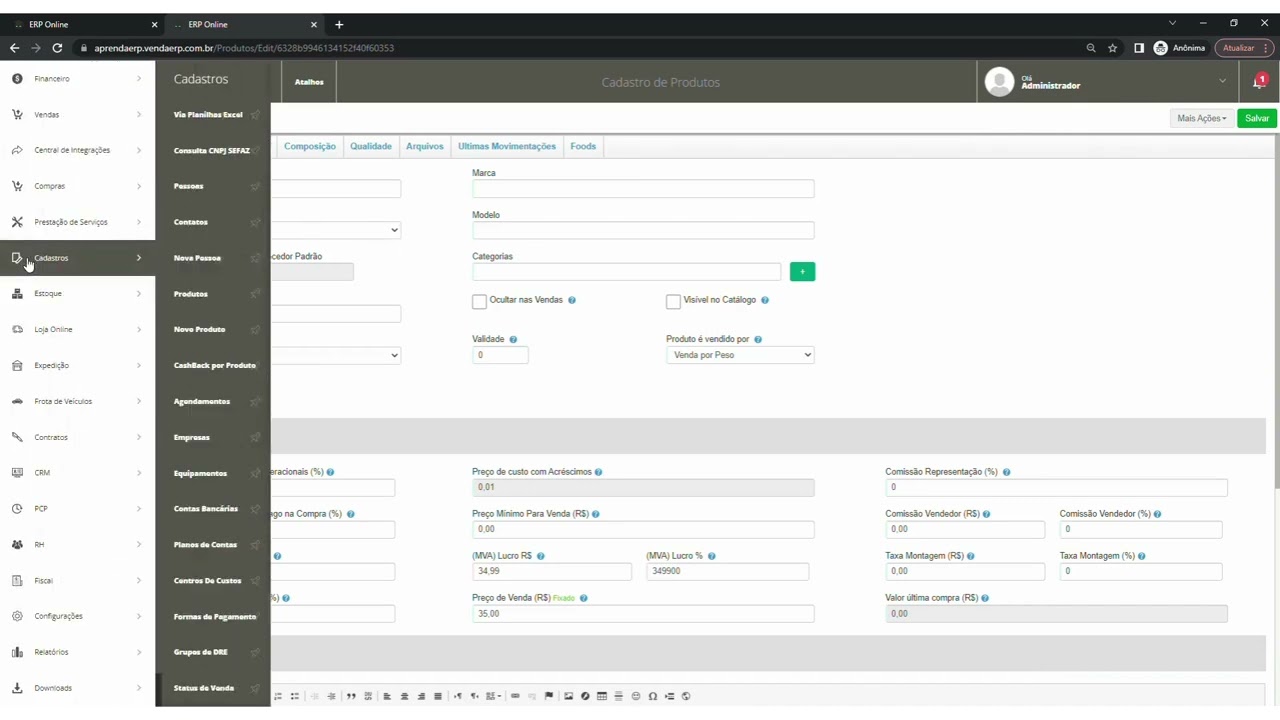This screenshot has height=720, width=1280.
Task: Insert smiley via editor toolbar
Action: click(x=636, y=696)
